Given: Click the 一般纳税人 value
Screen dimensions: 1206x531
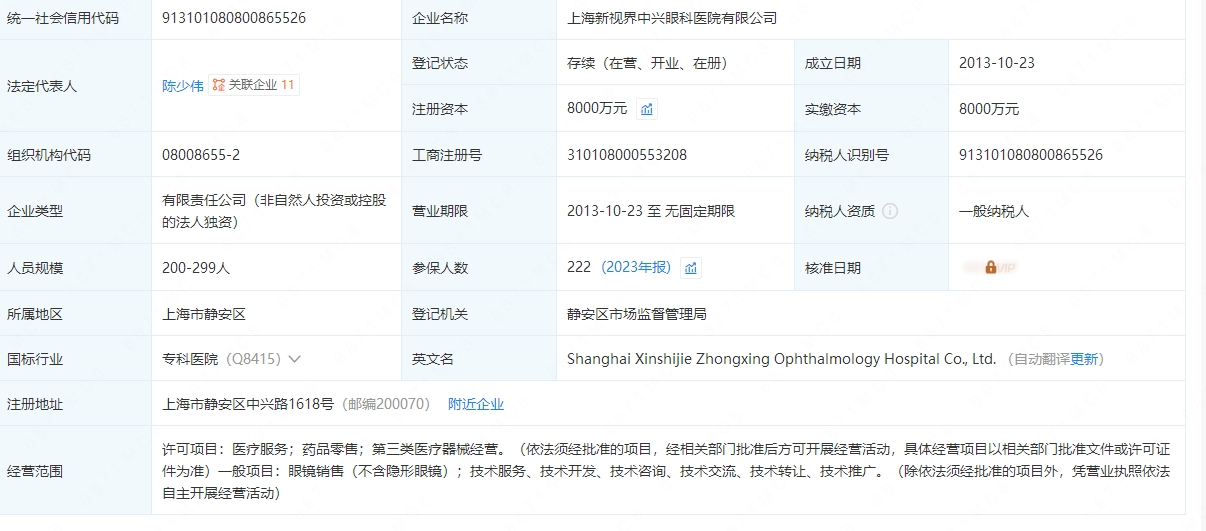Looking at the screenshot, I should [x=994, y=211].
